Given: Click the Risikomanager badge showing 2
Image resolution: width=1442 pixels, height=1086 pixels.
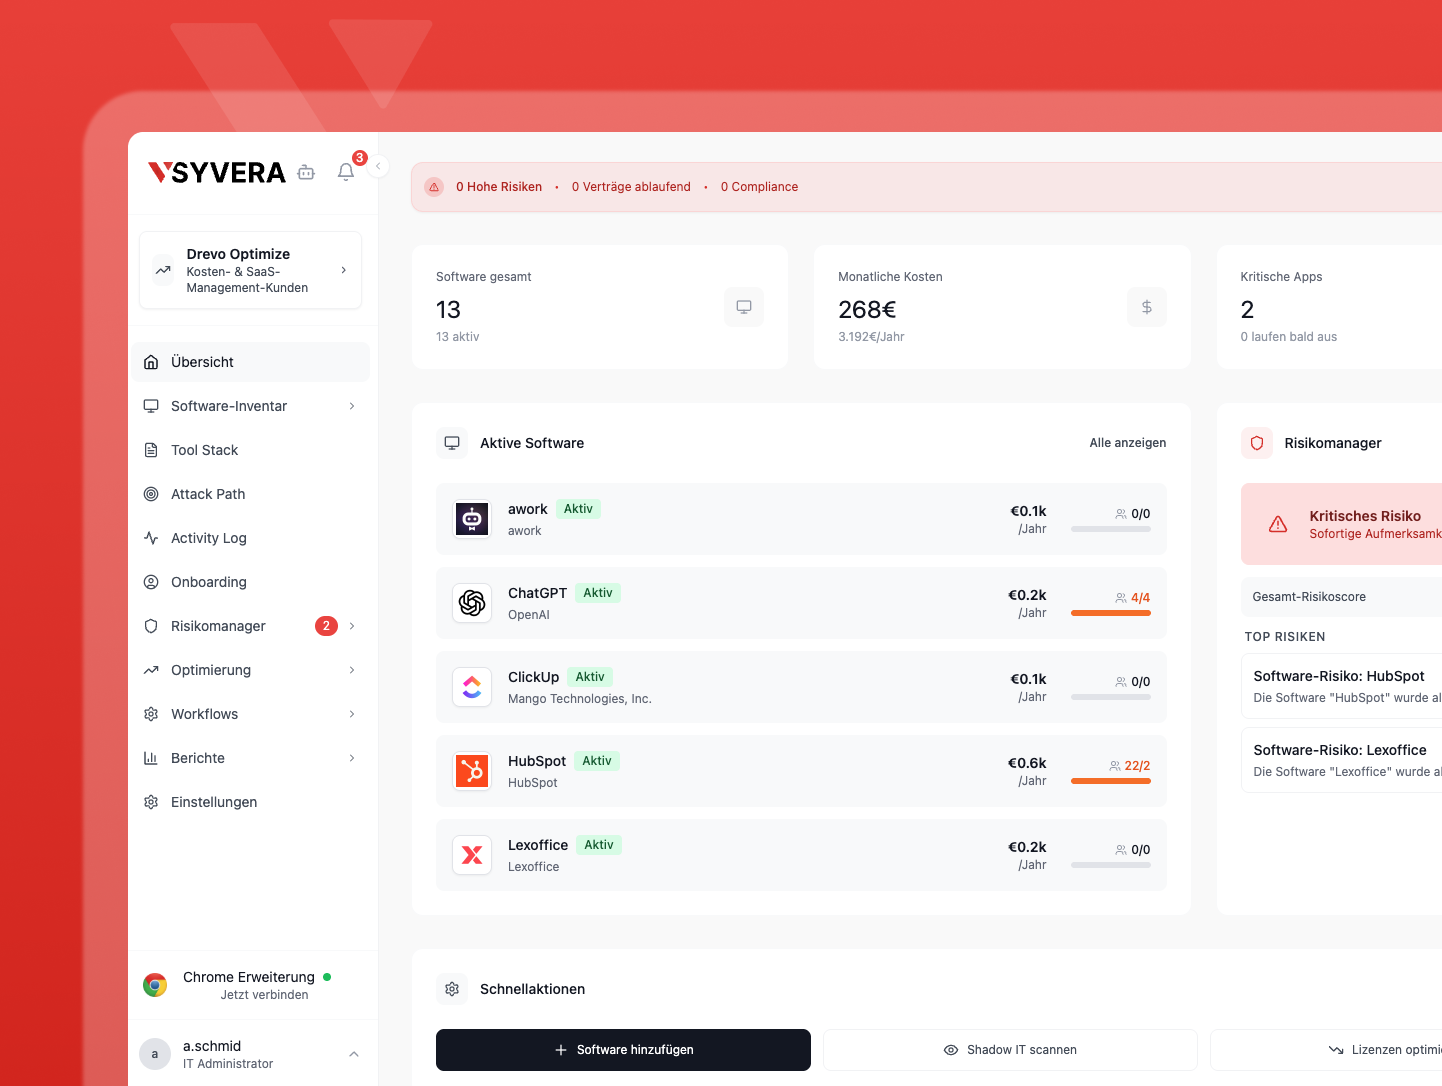Looking at the screenshot, I should [x=326, y=626].
